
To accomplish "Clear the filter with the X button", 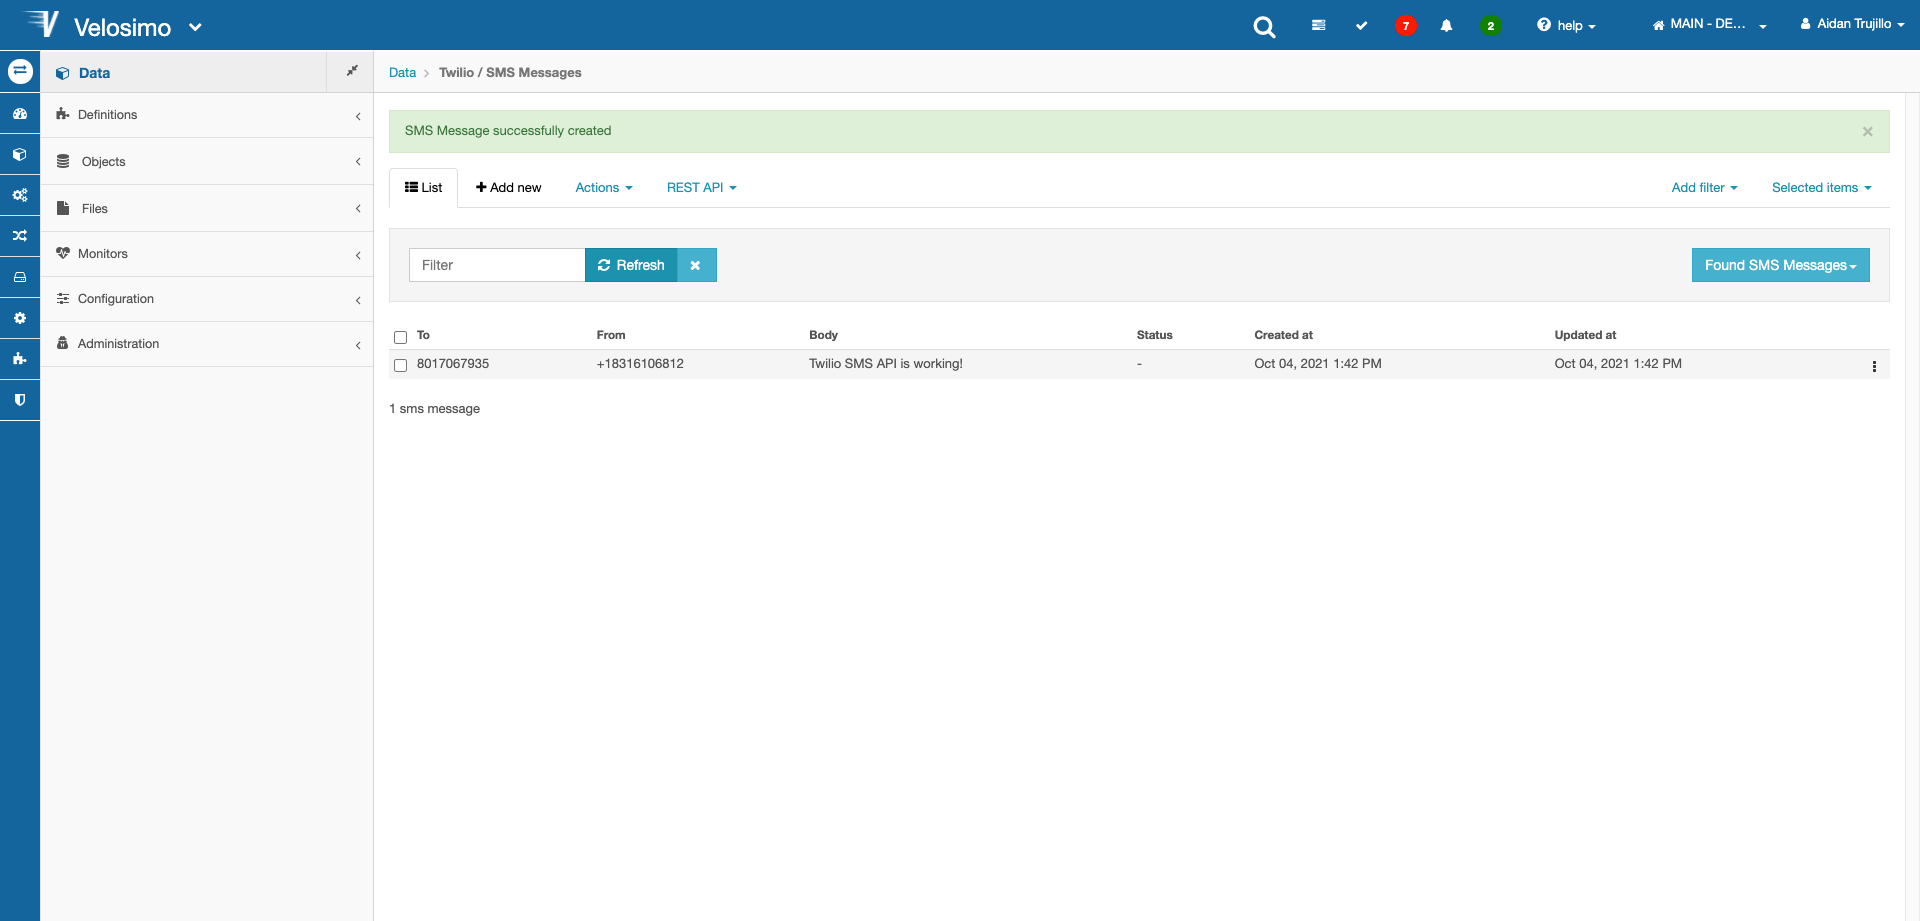I will point(695,265).
